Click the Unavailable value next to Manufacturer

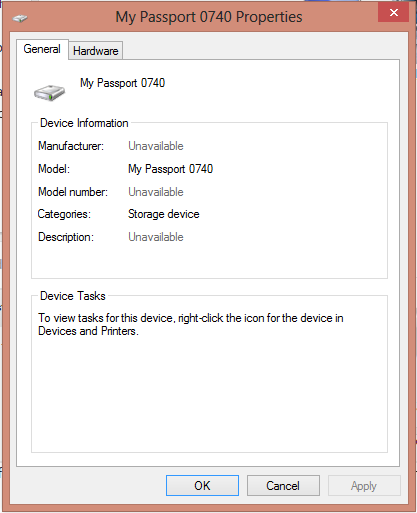click(156, 146)
